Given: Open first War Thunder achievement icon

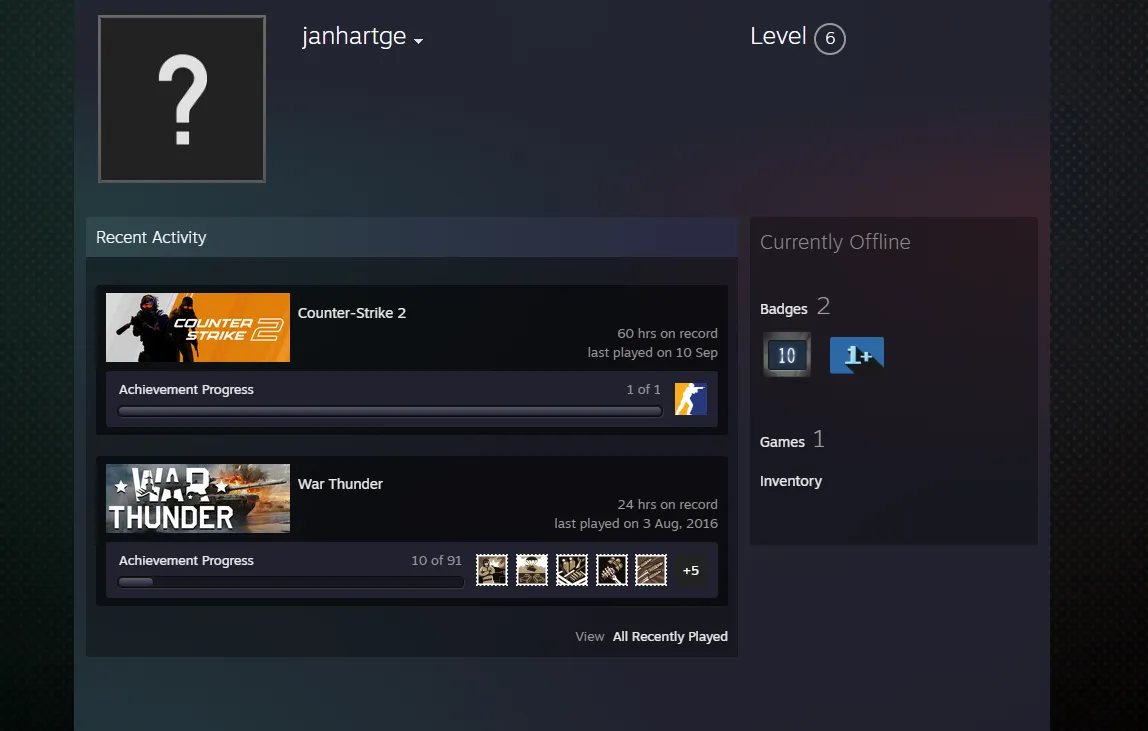Looking at the screenshot, I should point(492,570).
